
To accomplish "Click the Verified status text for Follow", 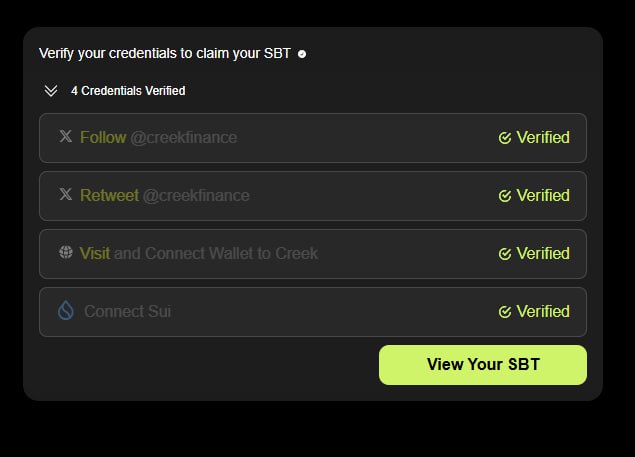I will [x=543, y=137].
